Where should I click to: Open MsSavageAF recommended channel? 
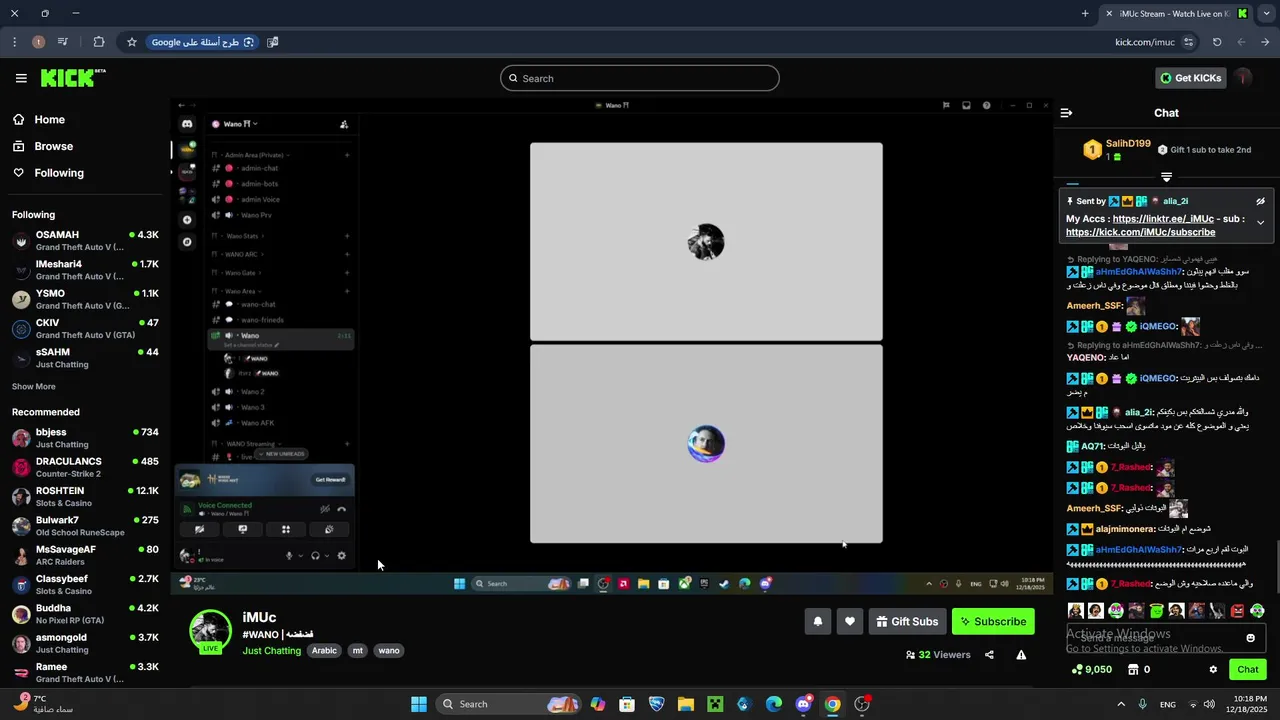pyautogui.click(x=85, y=555)
